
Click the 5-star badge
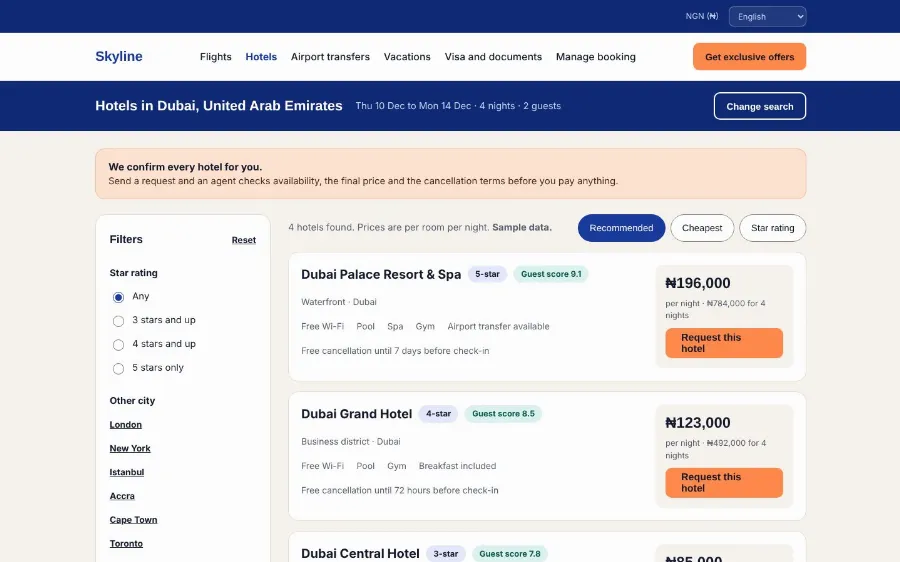pos(487,274)
